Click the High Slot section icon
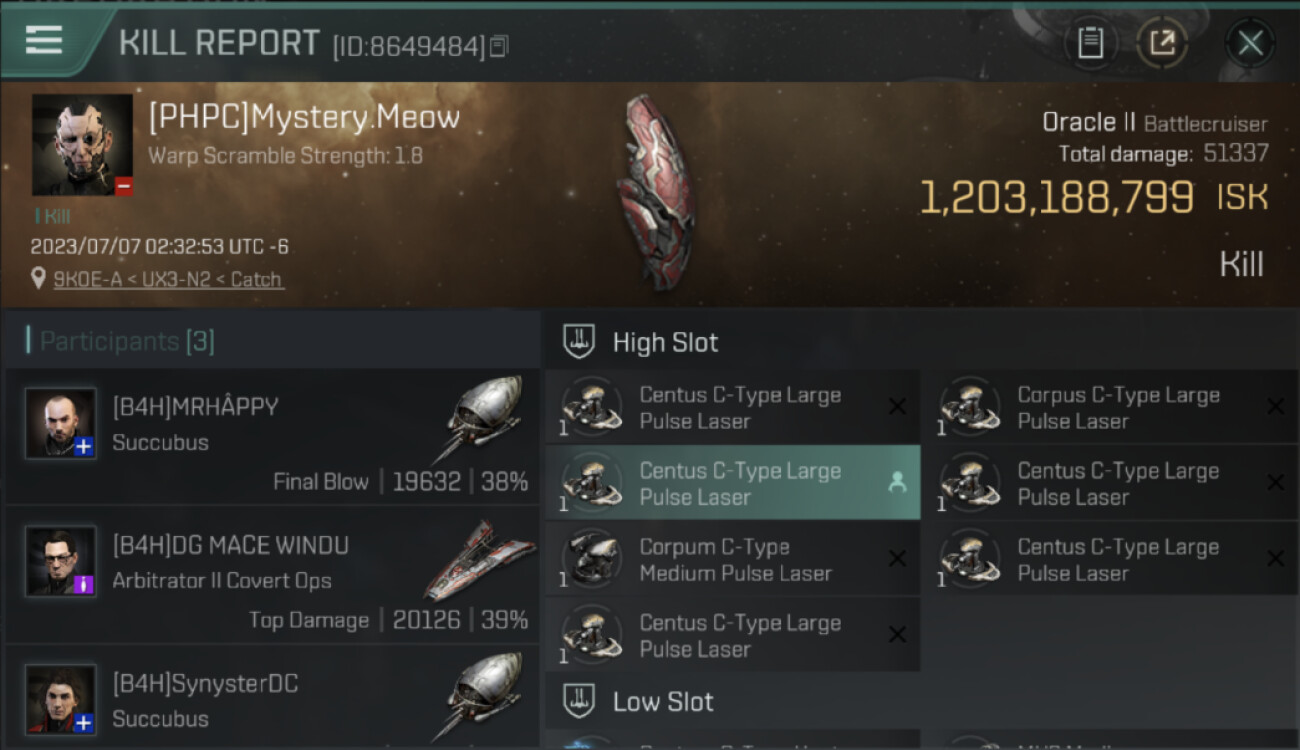This screenshot has height=750, width=1300. point(579,342)
